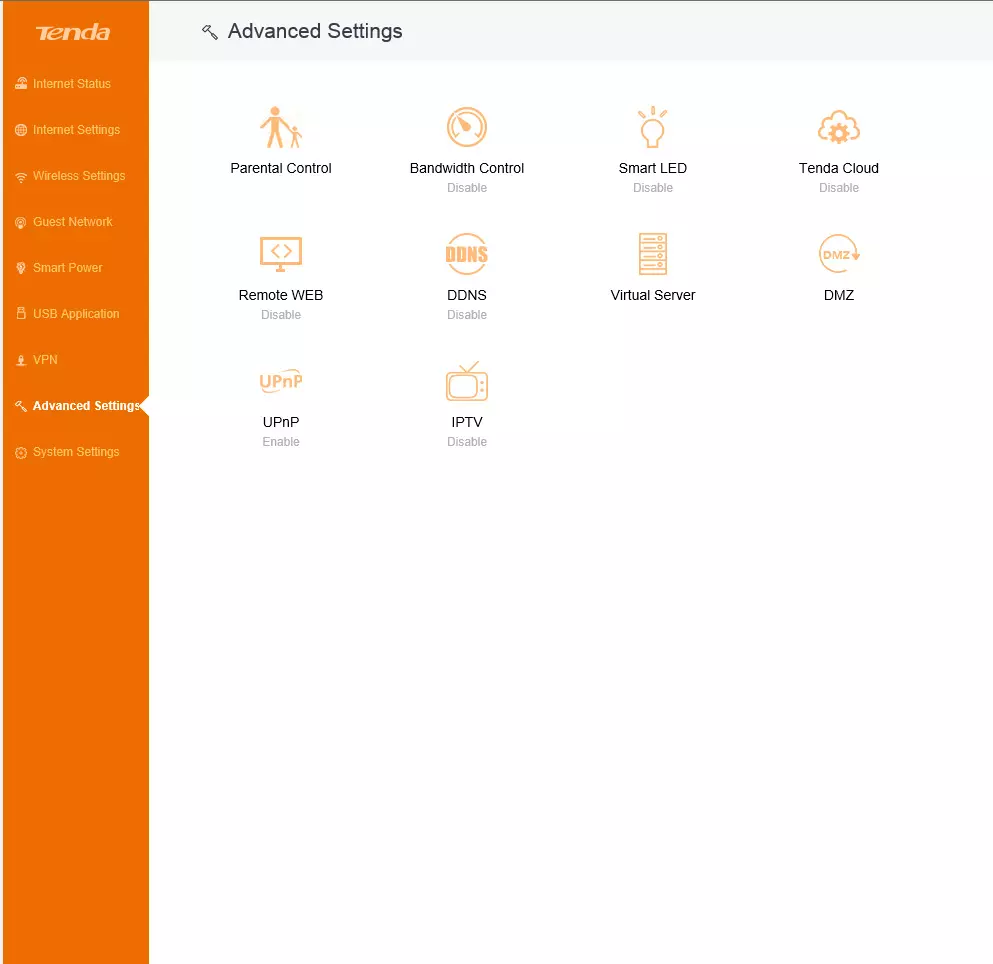Click the Internet Status sidebar icon

(21, 84)
